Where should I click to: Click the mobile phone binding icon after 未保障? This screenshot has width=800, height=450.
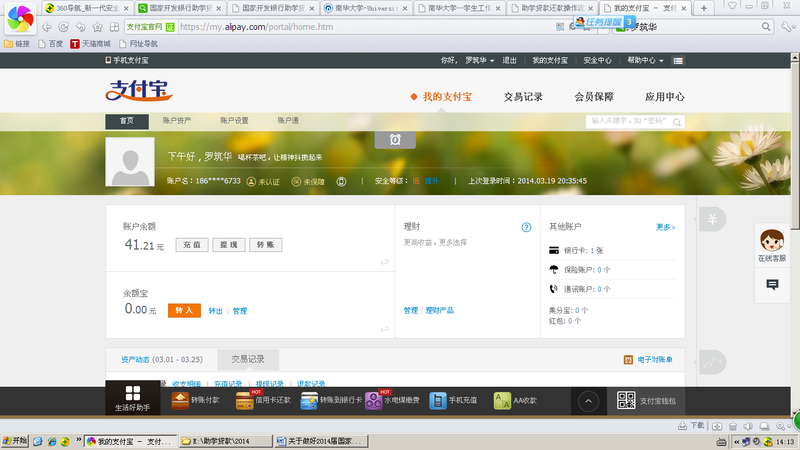341,182
